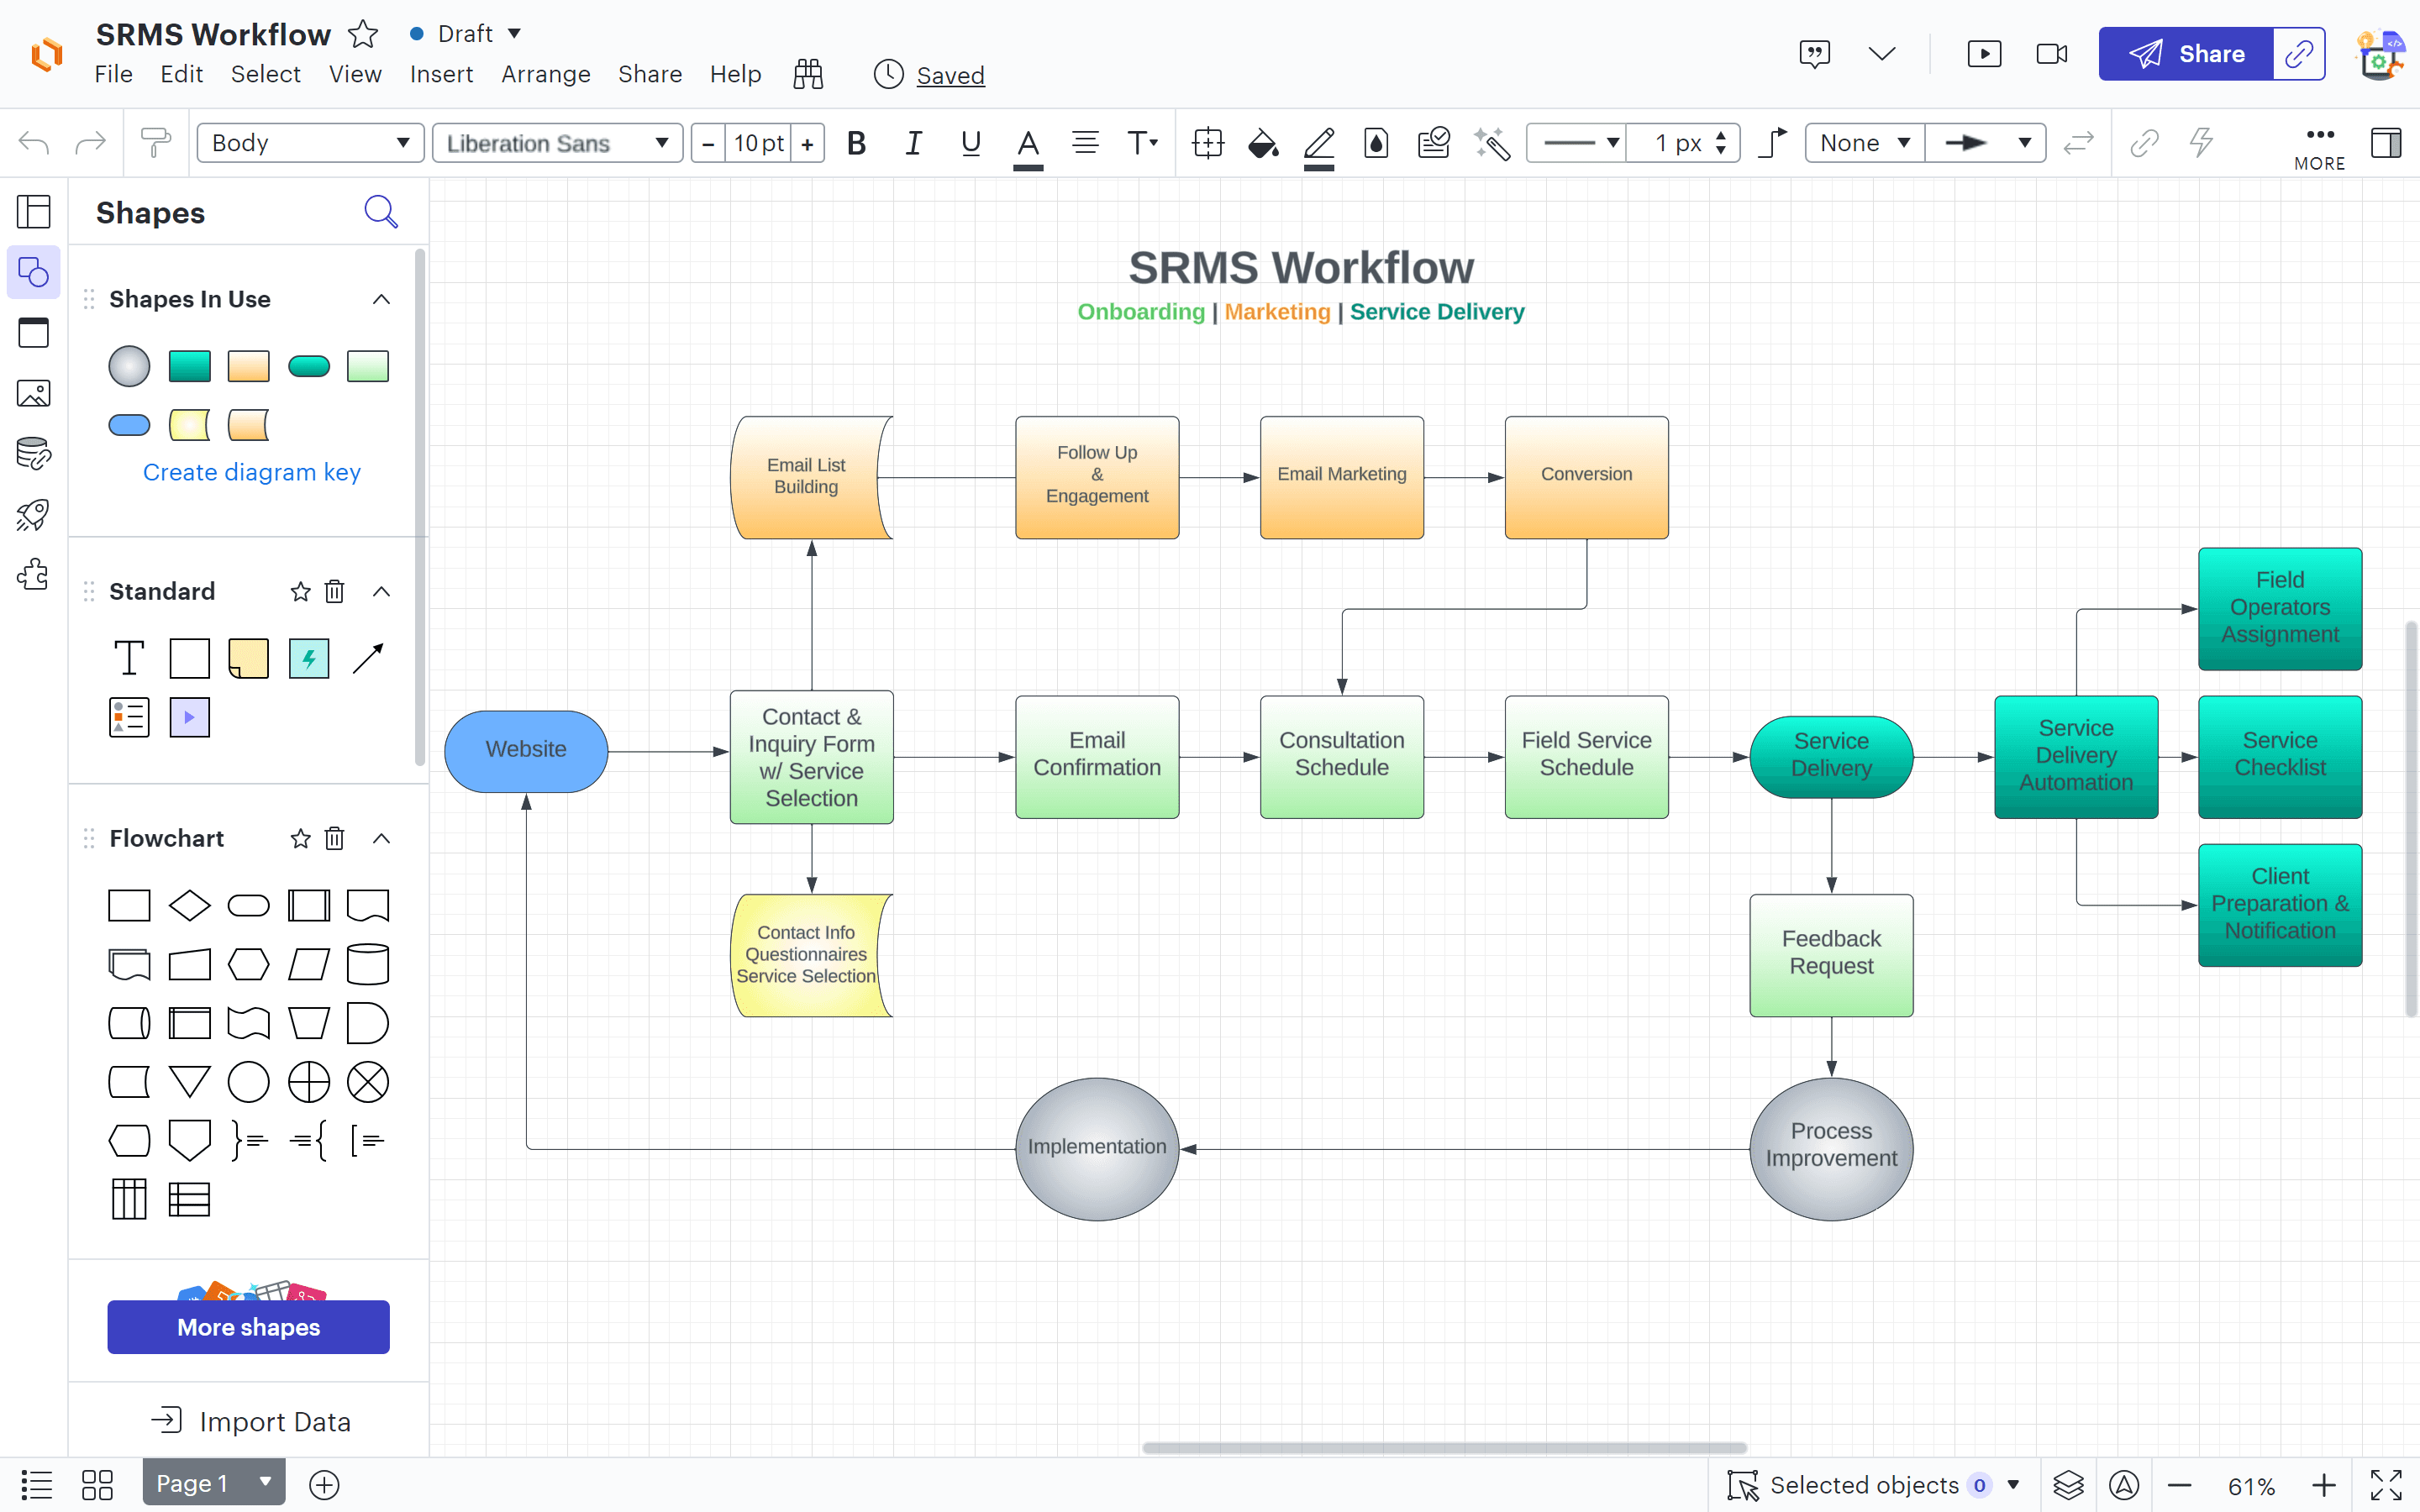The image size is (2420, 1512).
Task: Click Create diagram key link
Action: (251, 472)
